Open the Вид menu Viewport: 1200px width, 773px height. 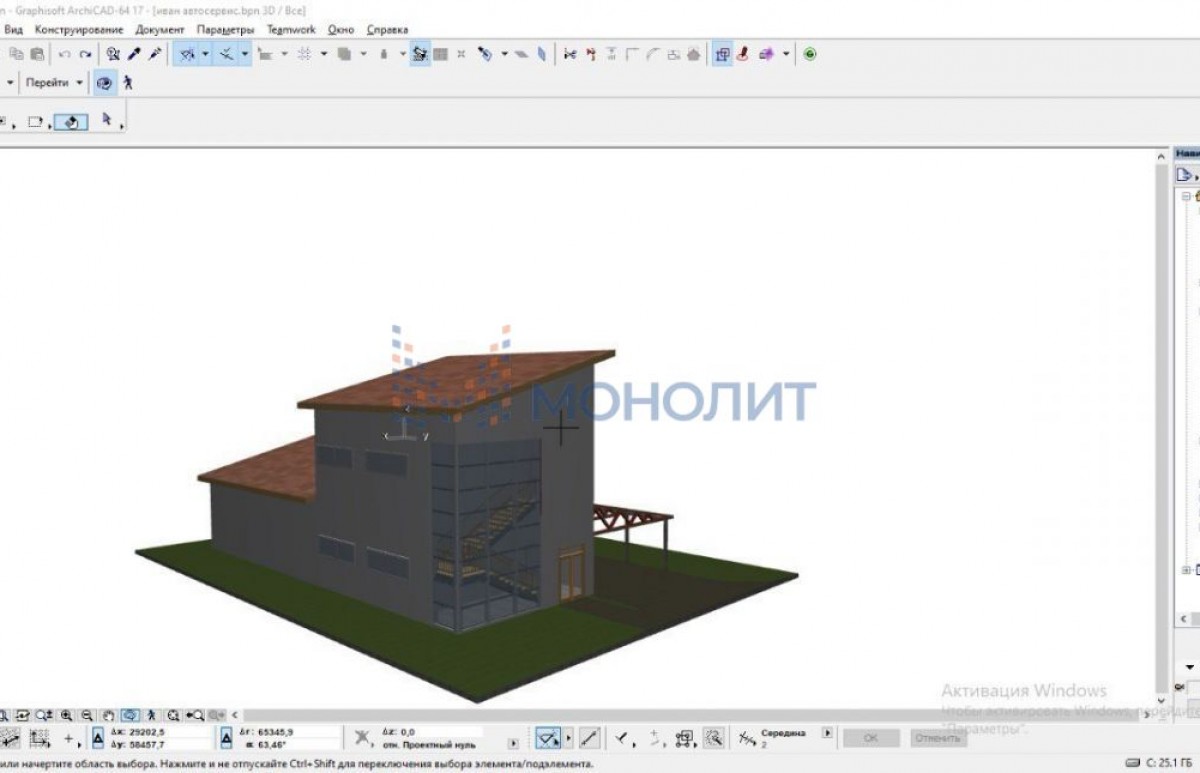click(x=13, y=30)
